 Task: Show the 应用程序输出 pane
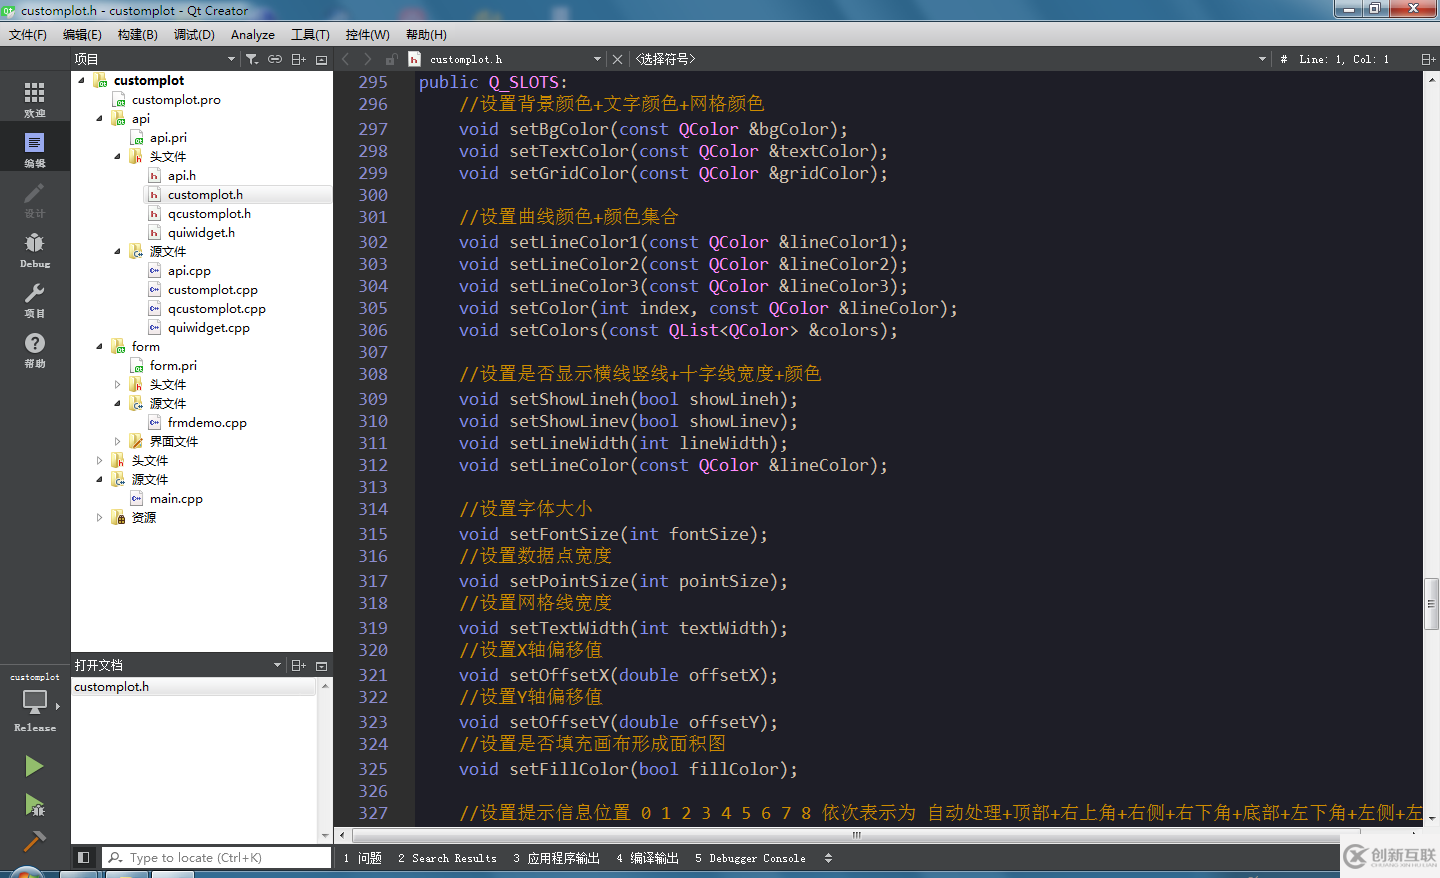click(557, 858)
